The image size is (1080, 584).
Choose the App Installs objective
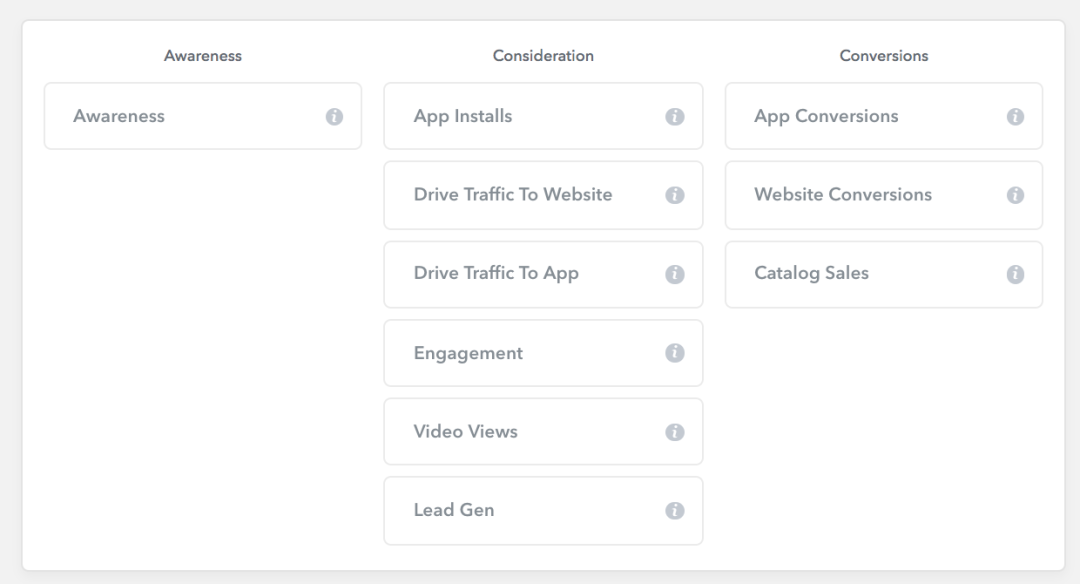[543, 116]
